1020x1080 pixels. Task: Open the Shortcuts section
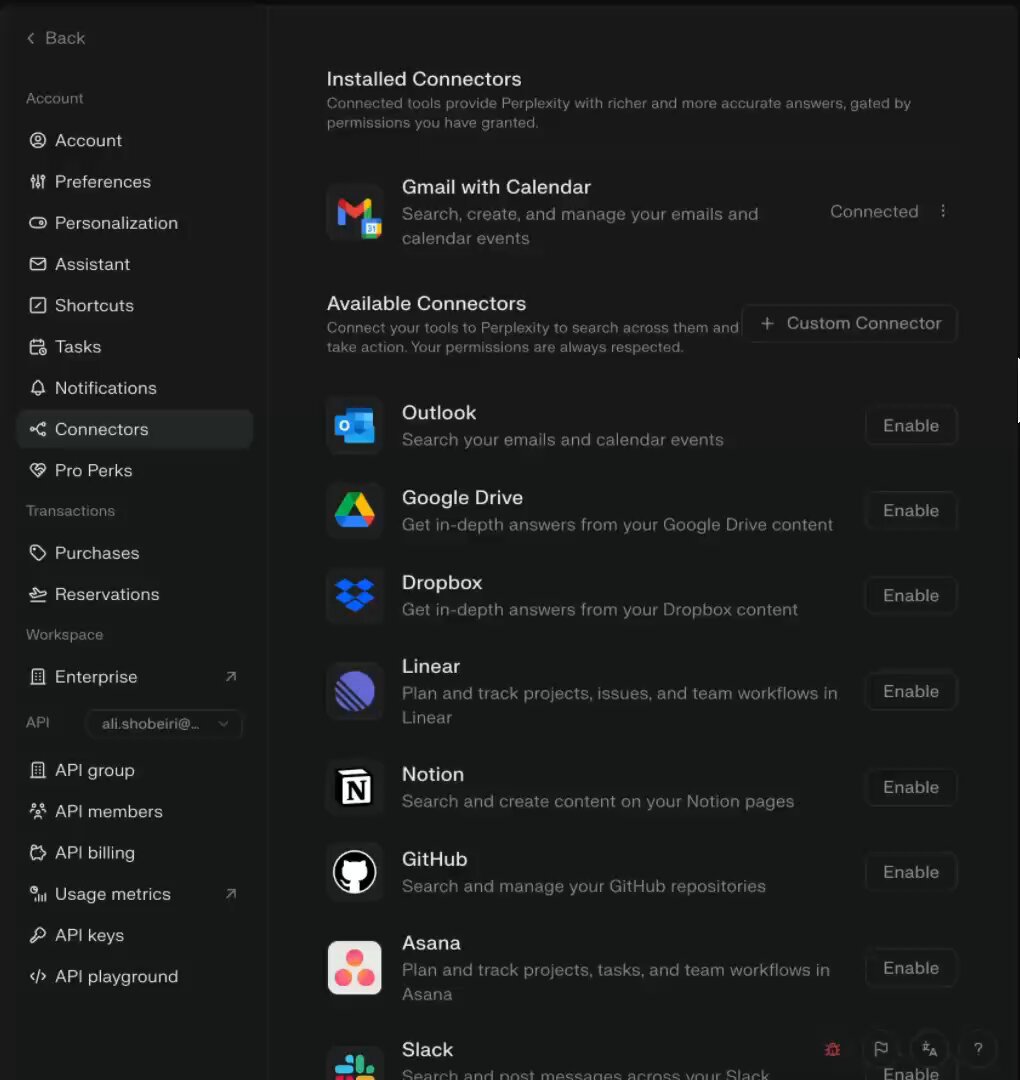click(x=135, y=305)
